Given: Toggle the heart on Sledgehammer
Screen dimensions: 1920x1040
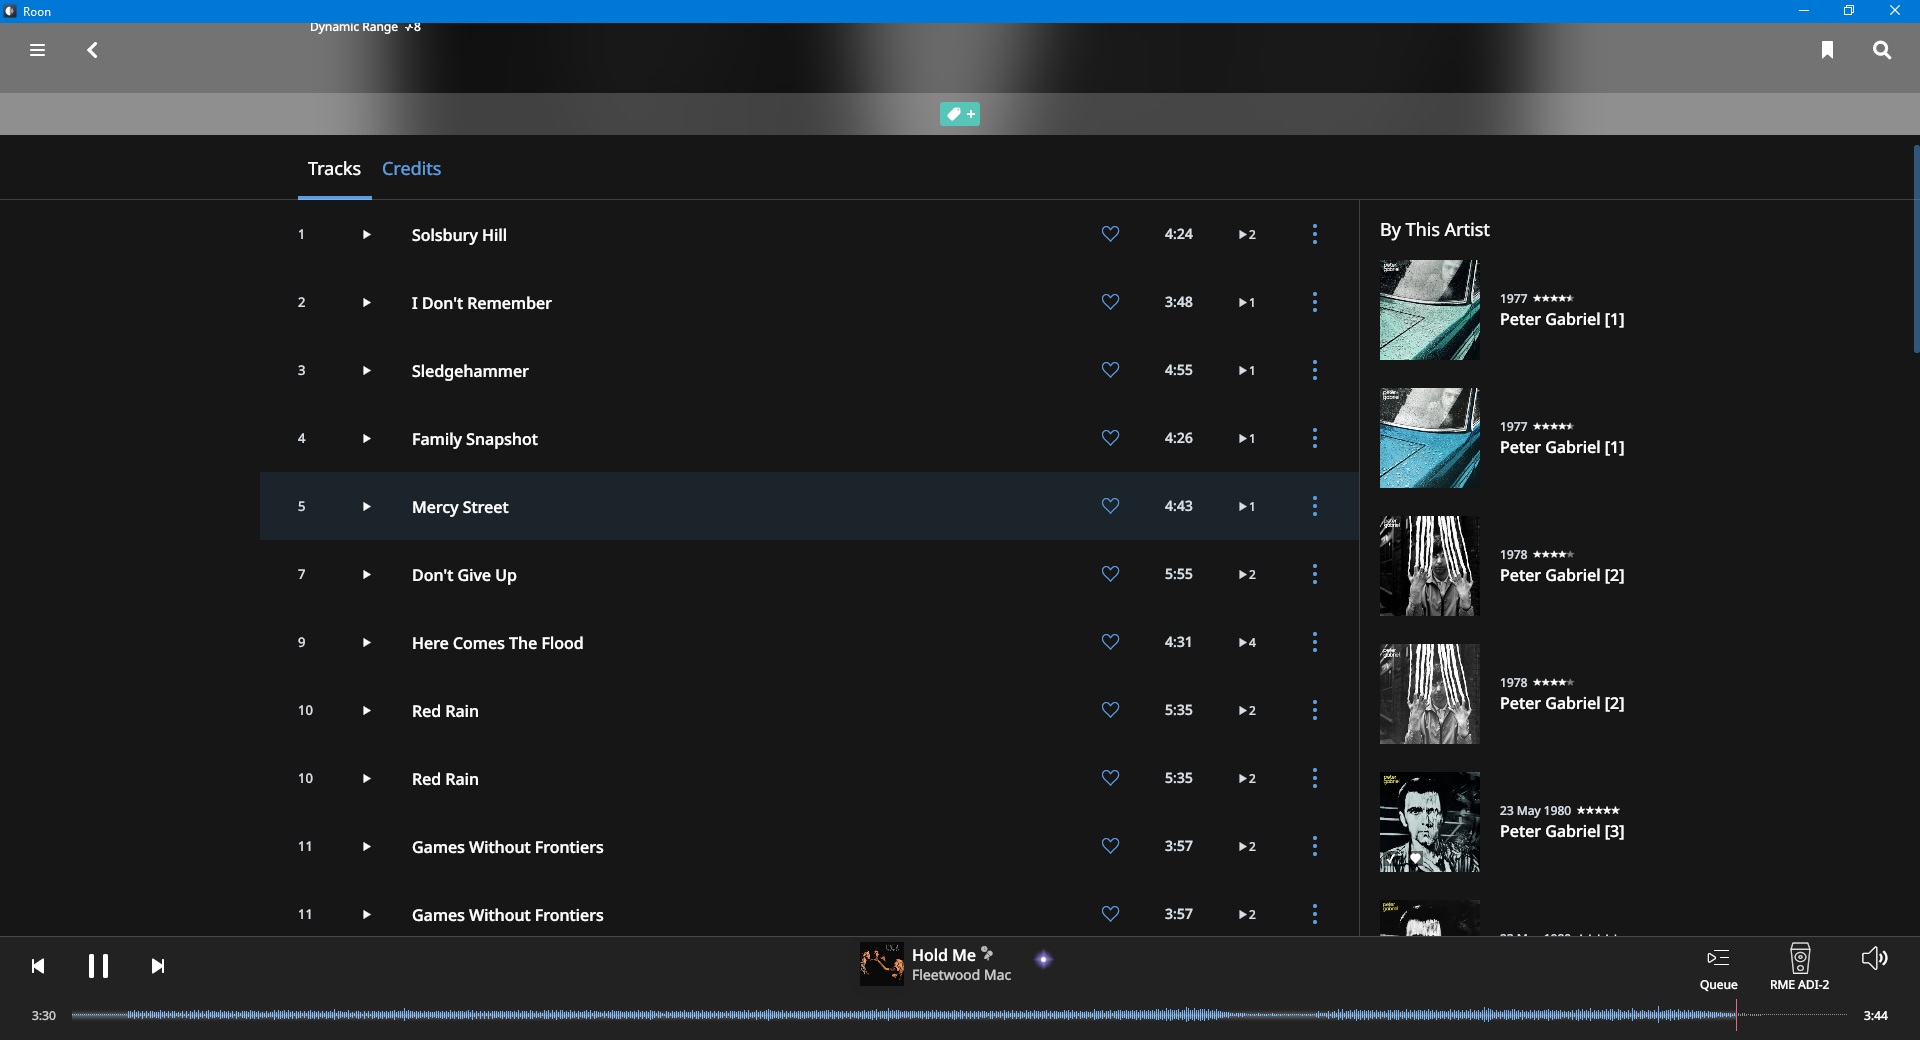Looking at the screenshot, I should [x=1110, y=370].
